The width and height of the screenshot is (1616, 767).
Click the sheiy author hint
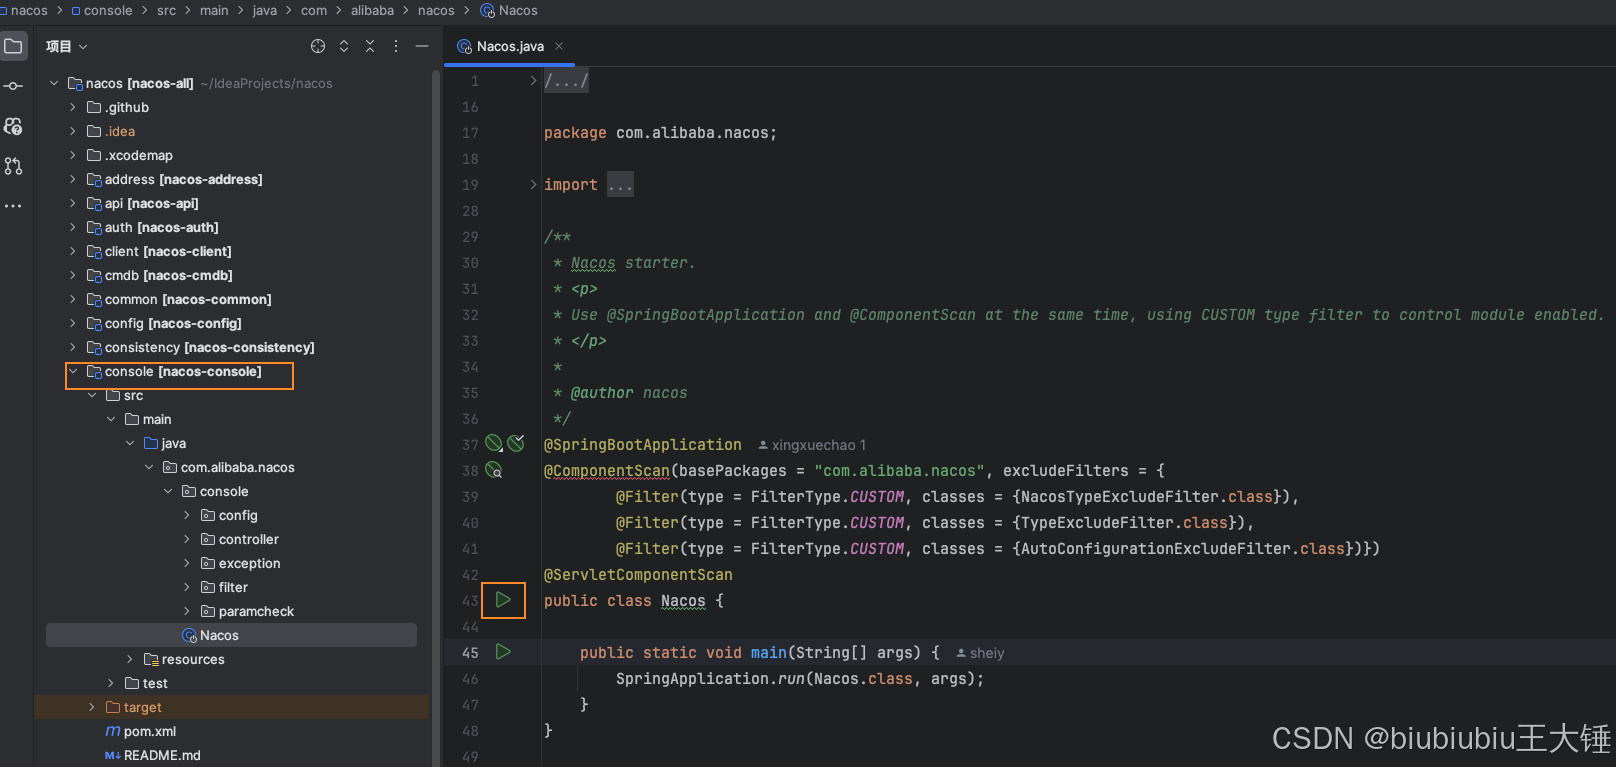pyautogui.click(x=980, y=653)
